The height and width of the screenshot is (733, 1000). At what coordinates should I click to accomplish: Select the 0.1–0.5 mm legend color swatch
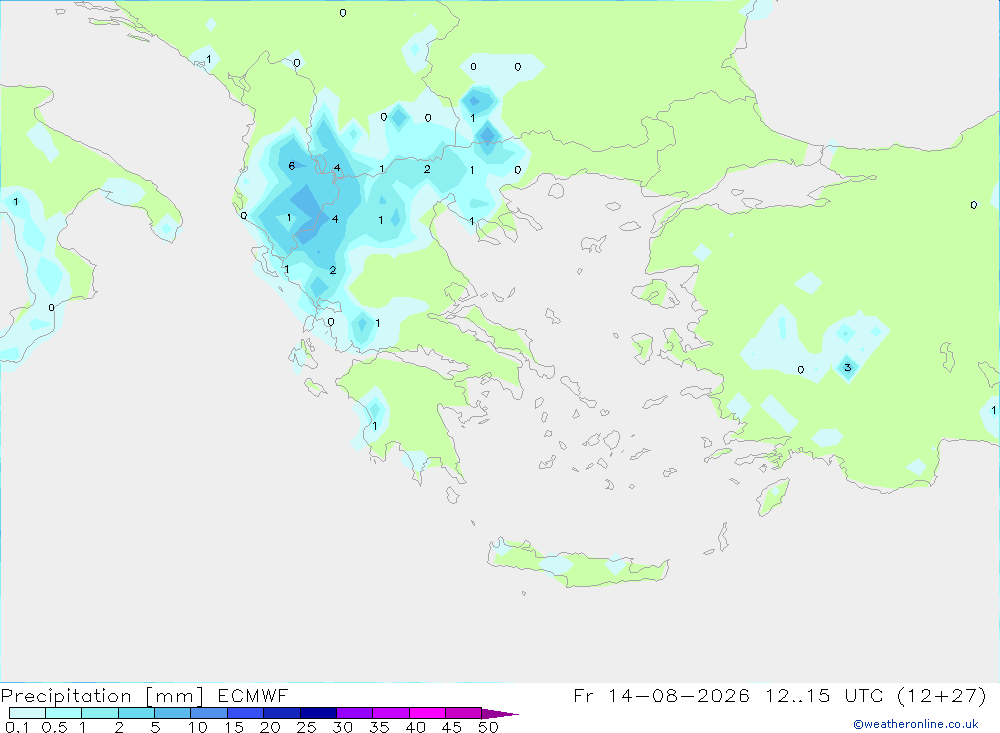27,713
